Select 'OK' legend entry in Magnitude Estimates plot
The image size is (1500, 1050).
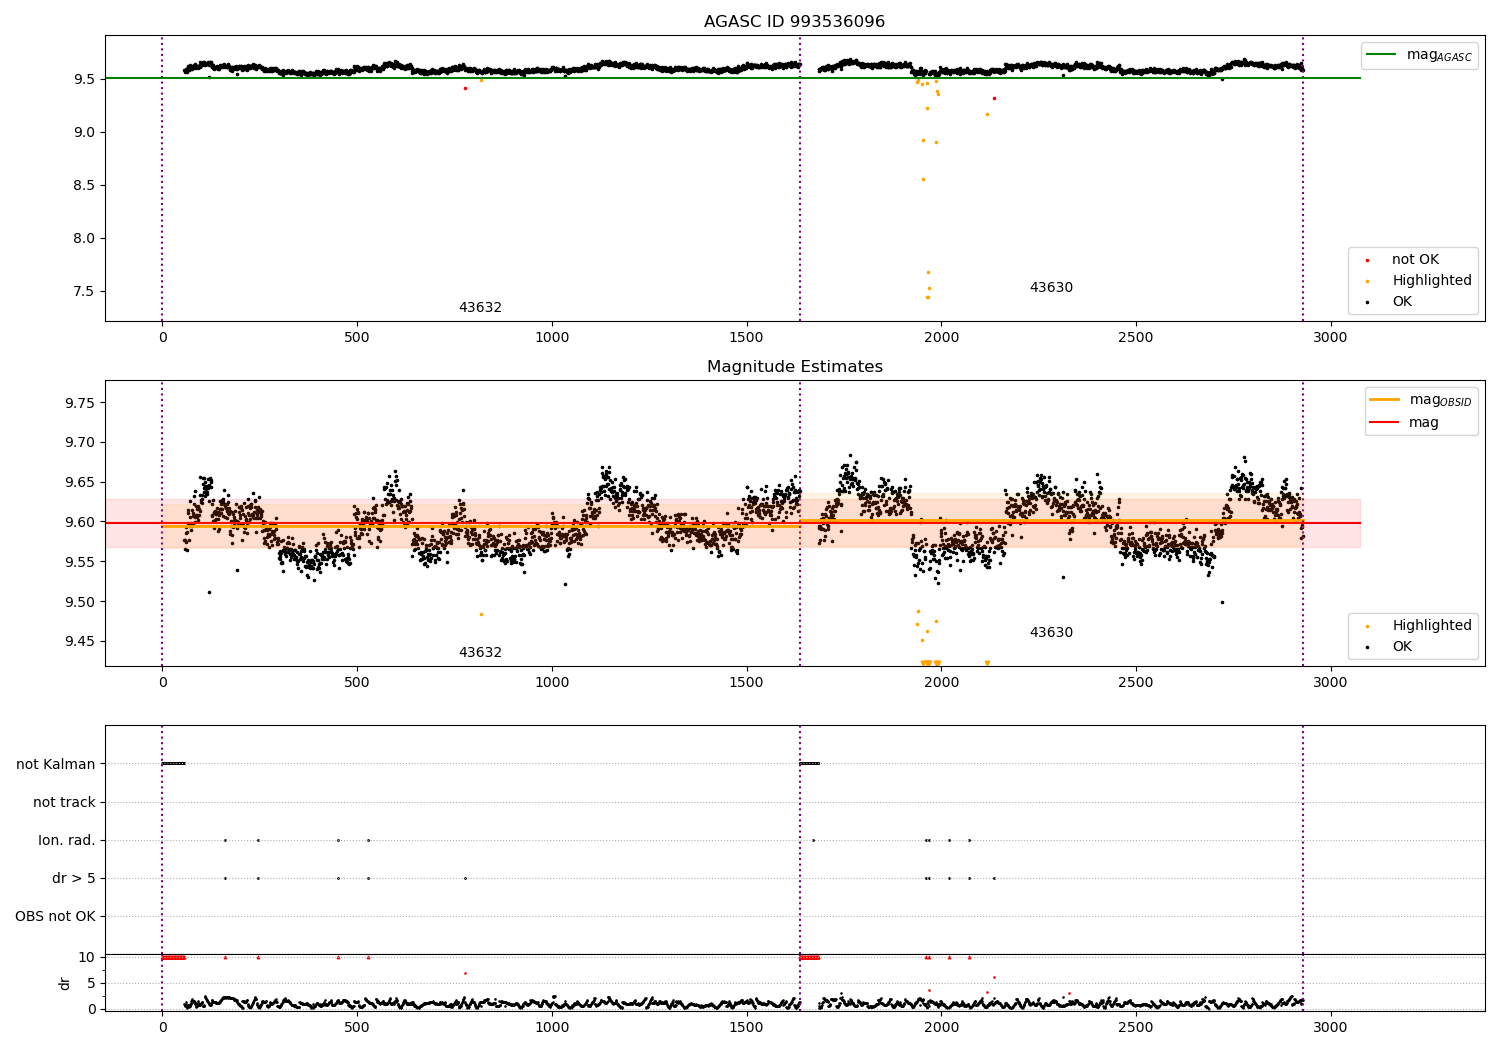[1402, 647]
